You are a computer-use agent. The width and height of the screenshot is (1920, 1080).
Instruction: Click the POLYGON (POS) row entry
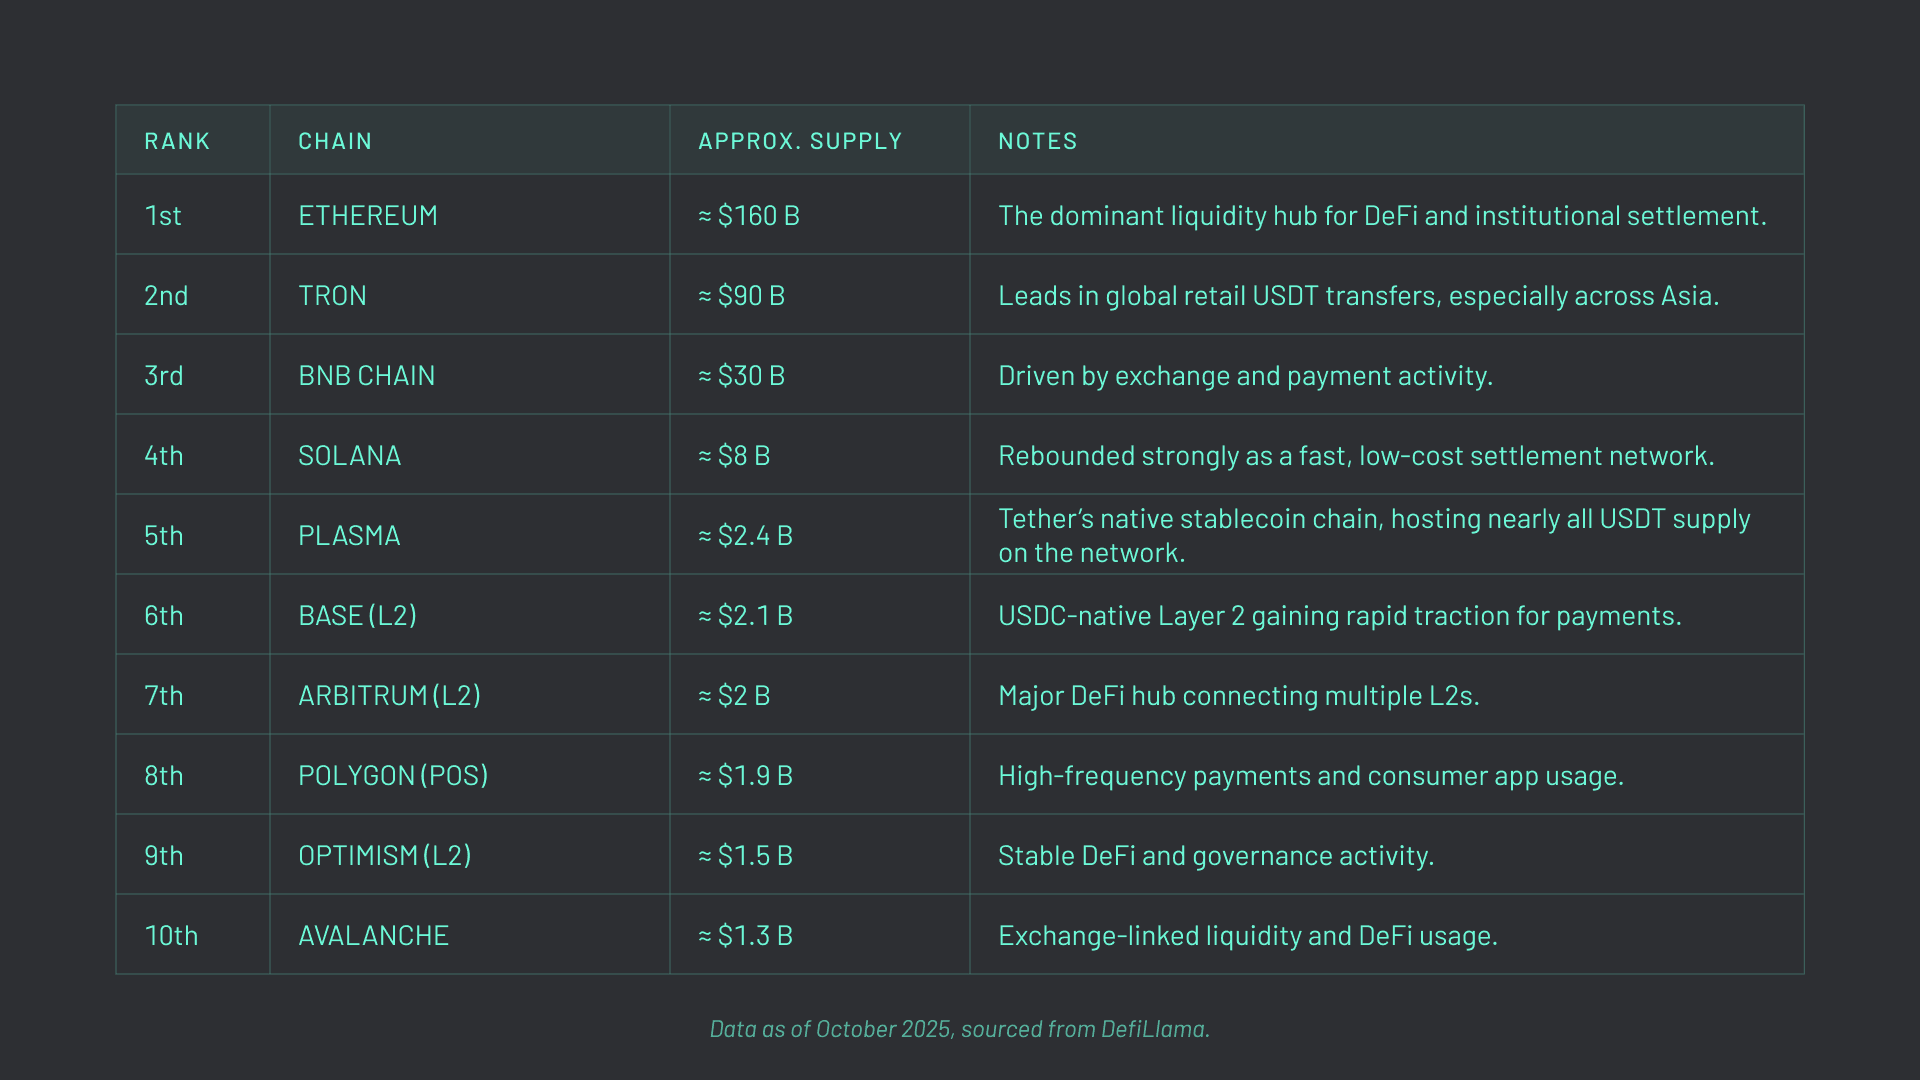coord(393,775)
